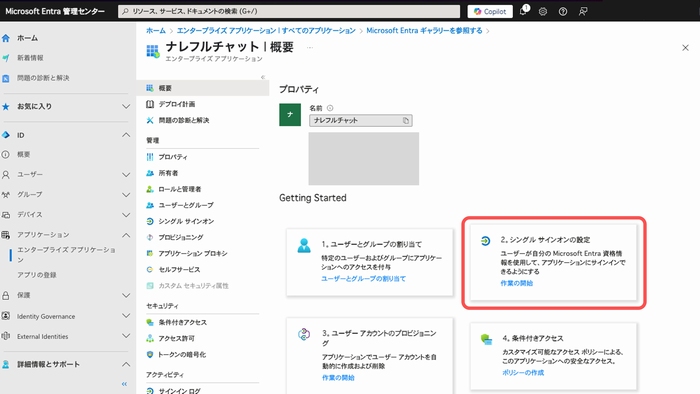
Task: Click the シングル サインオン menu icon
Action: click(x=150, y=221)
